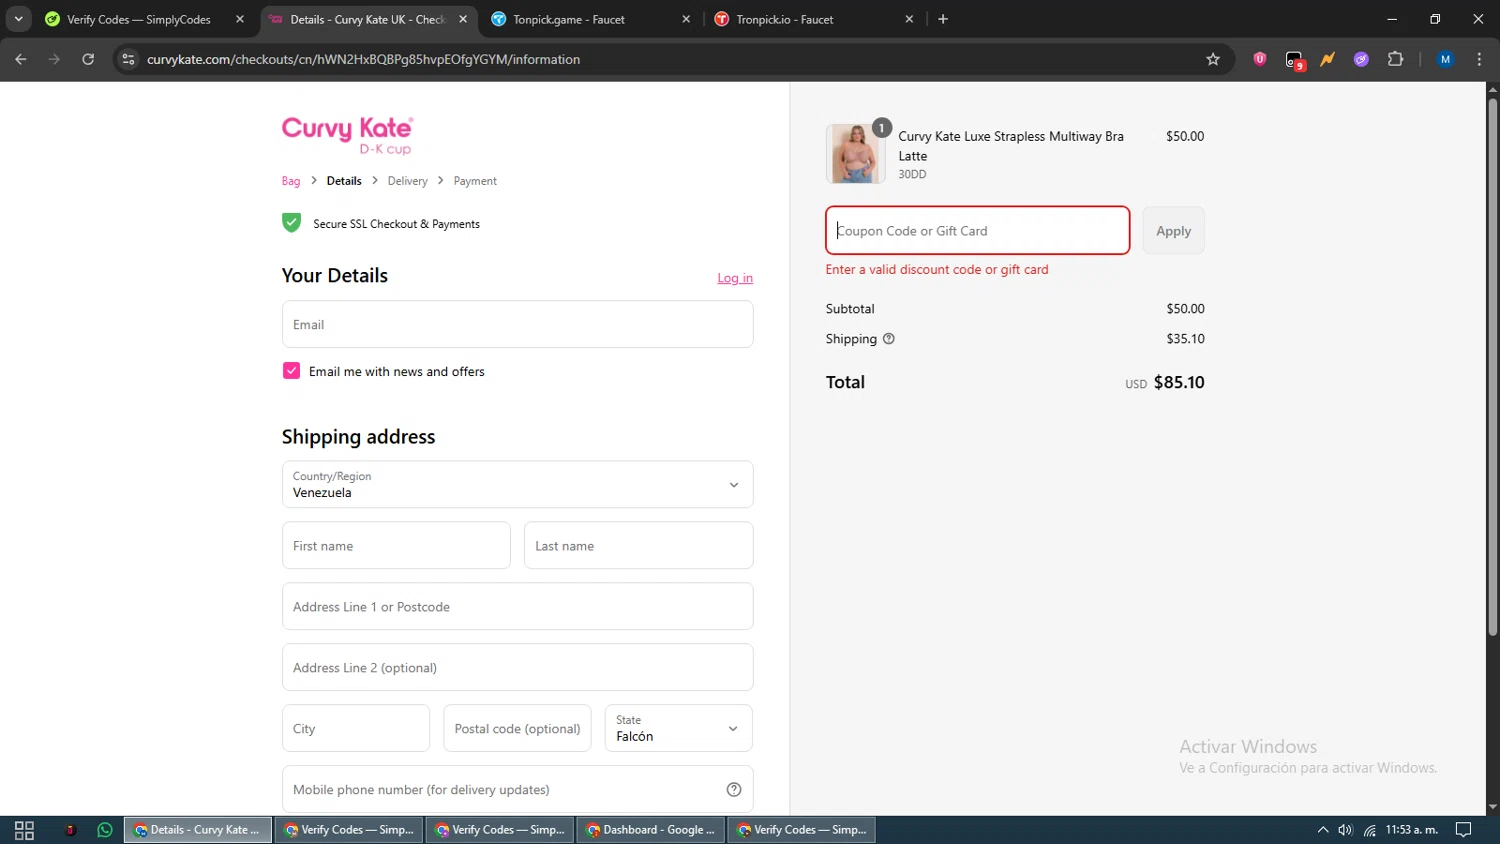Open the volume control in tray
The height and width of the screenshot is (844, 1500).
point(1345,830)
